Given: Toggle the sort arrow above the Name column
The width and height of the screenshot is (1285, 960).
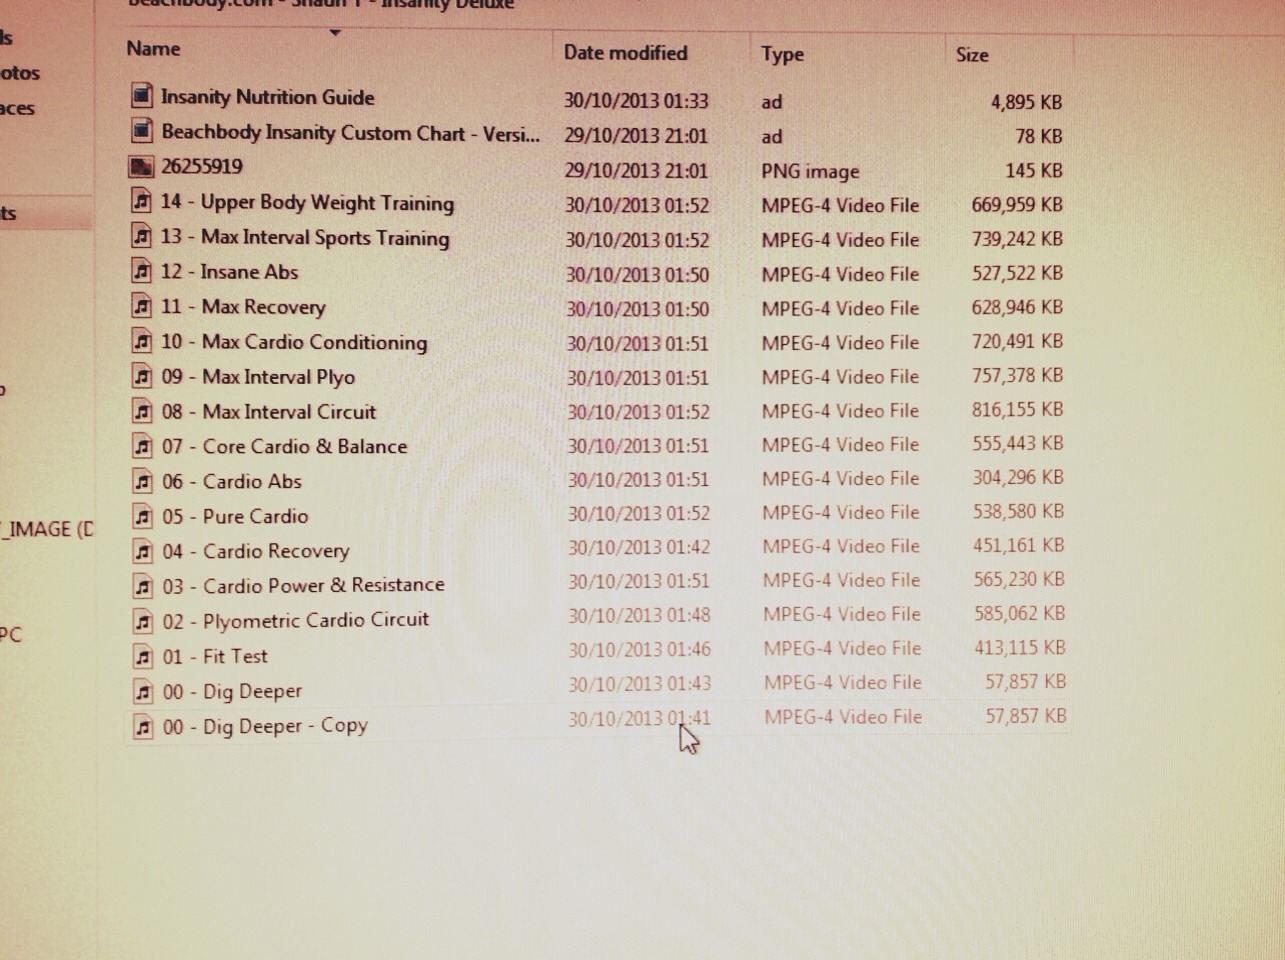Looking at the screenshot, I should 335,33.
